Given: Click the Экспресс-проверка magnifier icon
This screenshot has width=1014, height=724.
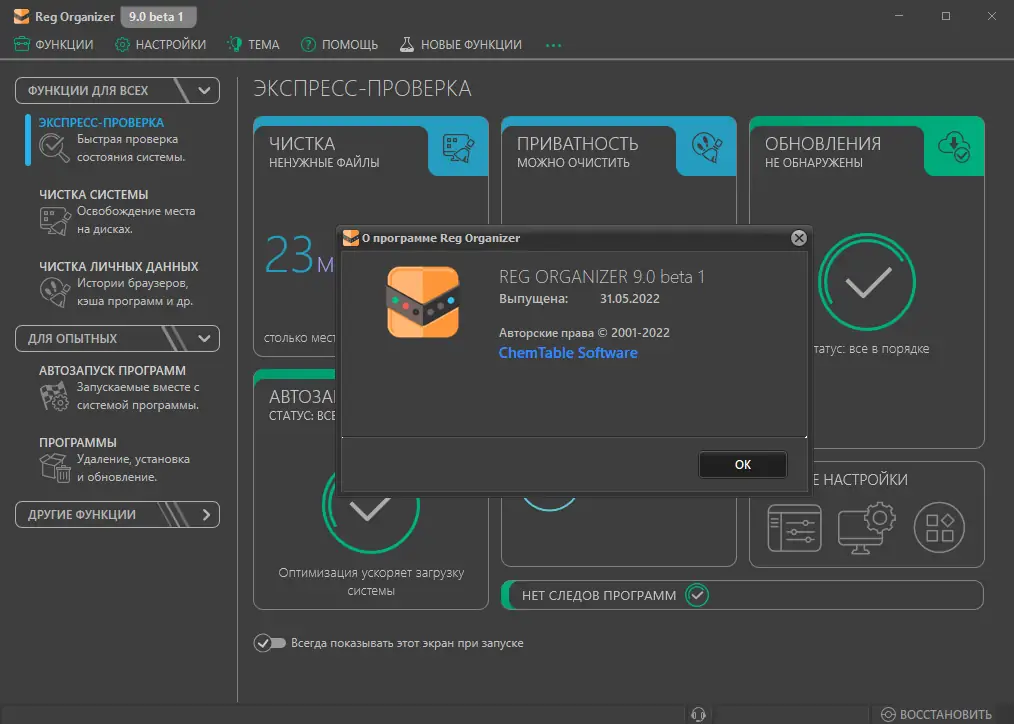Looking at the screenshot, I should click(x=54, y=148).
